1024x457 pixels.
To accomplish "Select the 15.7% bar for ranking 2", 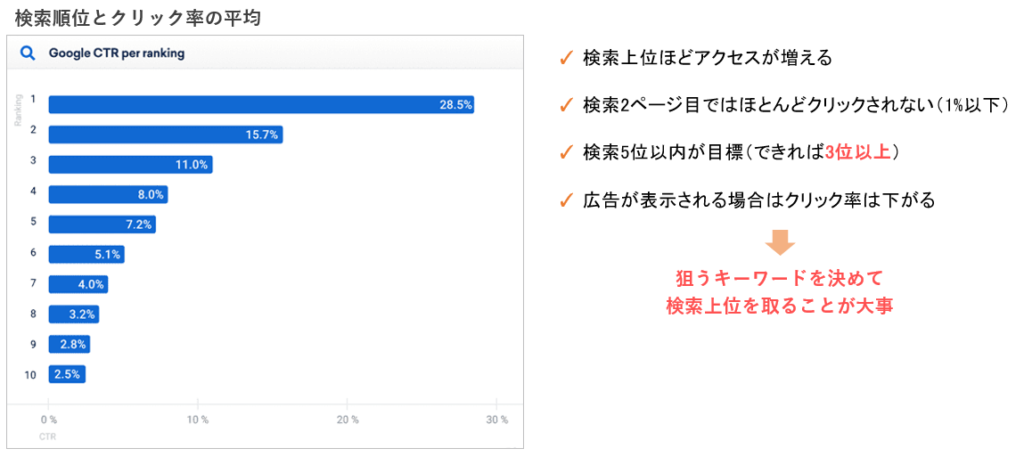I will [x=165, y=134].
